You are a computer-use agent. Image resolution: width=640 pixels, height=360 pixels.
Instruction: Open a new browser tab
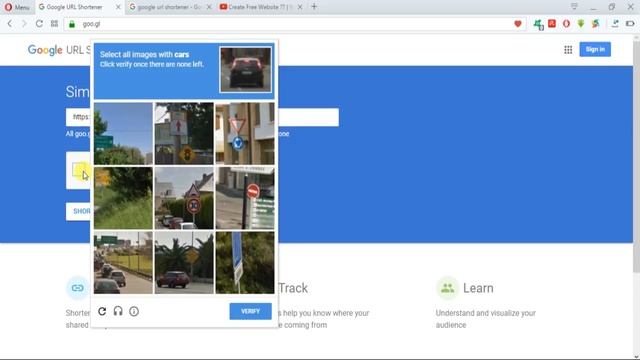pos(314,7)
